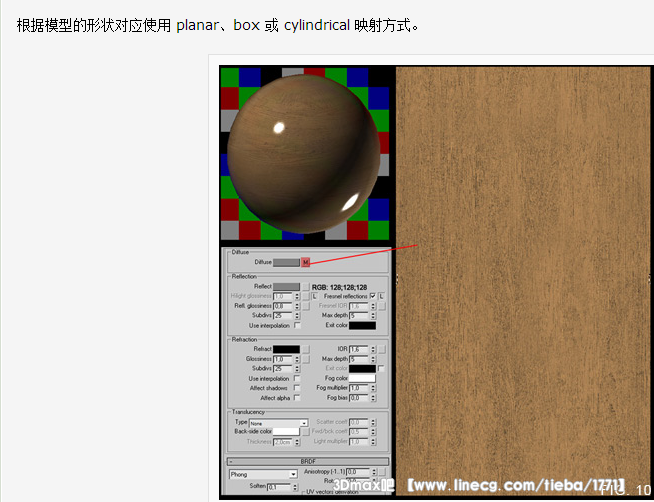Tick the checkbox beside Refraction Exit color
The width and height of the screenshot is (654, 502).
pos(380,369)
